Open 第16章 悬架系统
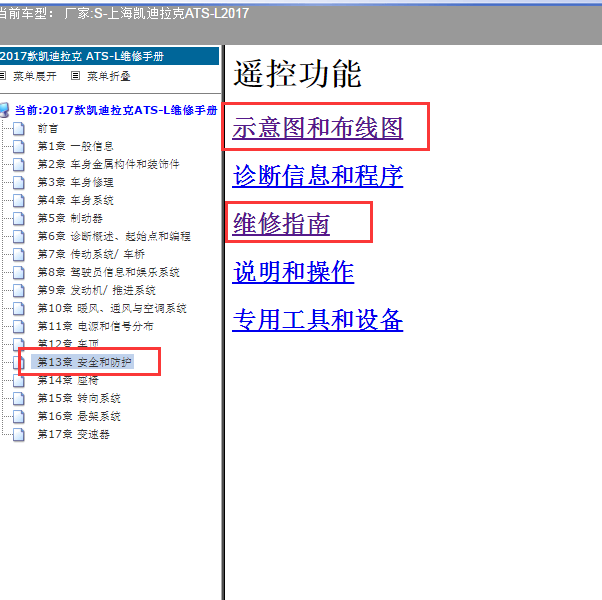 [79, 417]
